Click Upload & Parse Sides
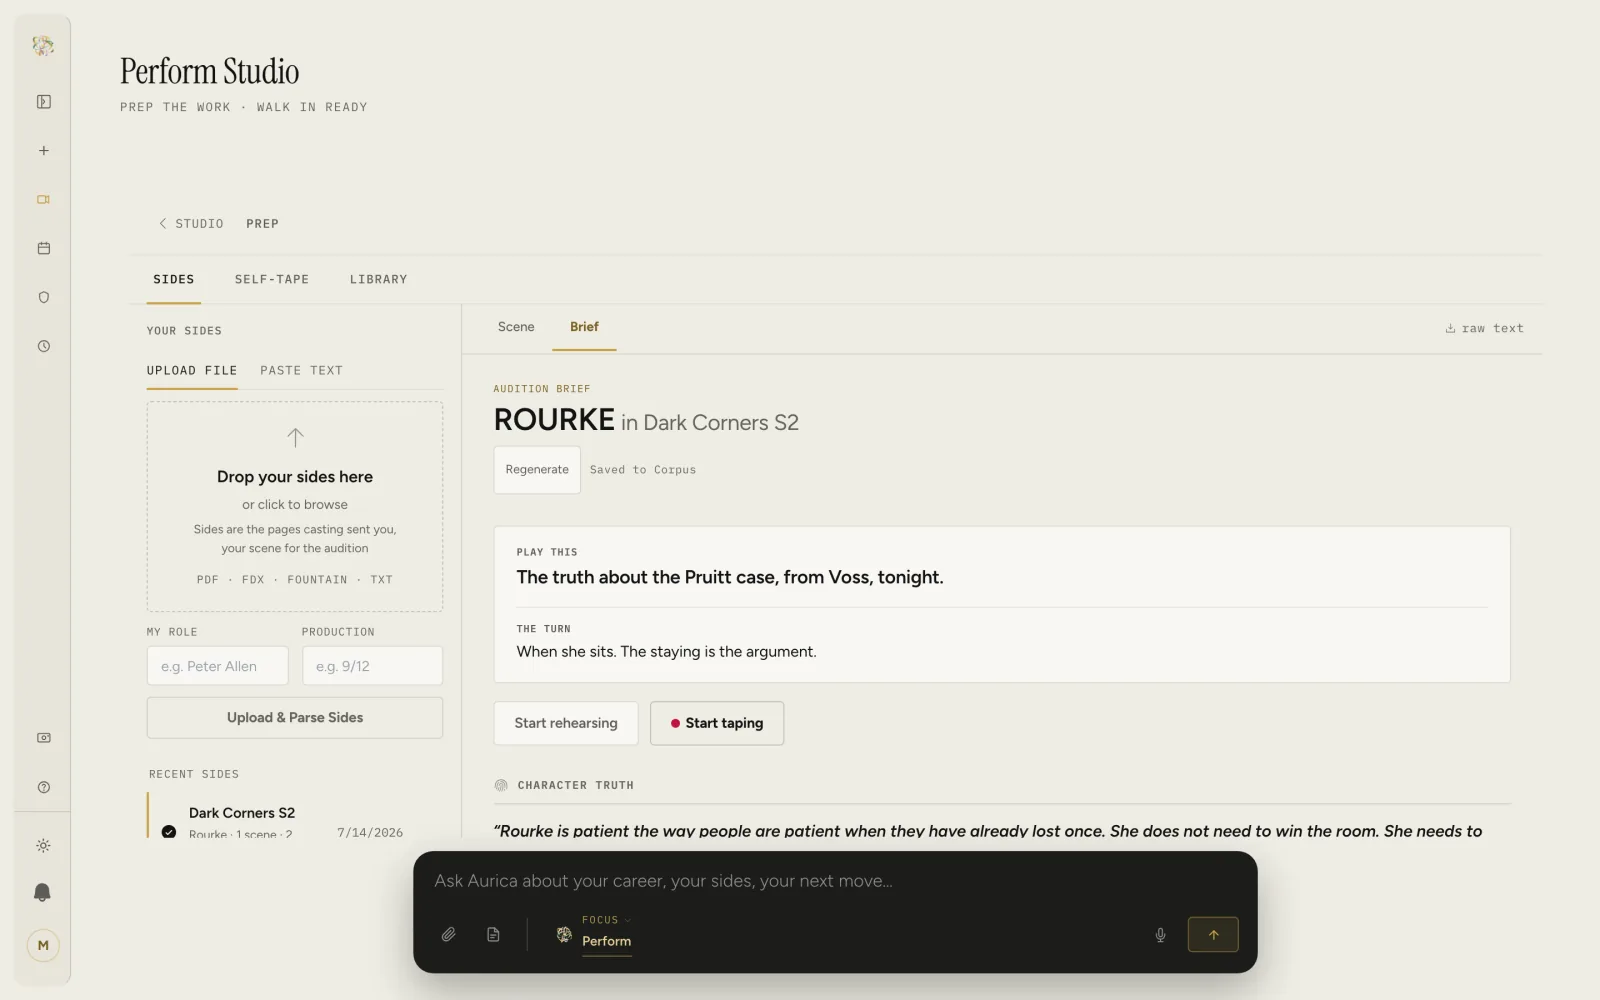The image size is (1600, 1000). click(x=295, y=718)
